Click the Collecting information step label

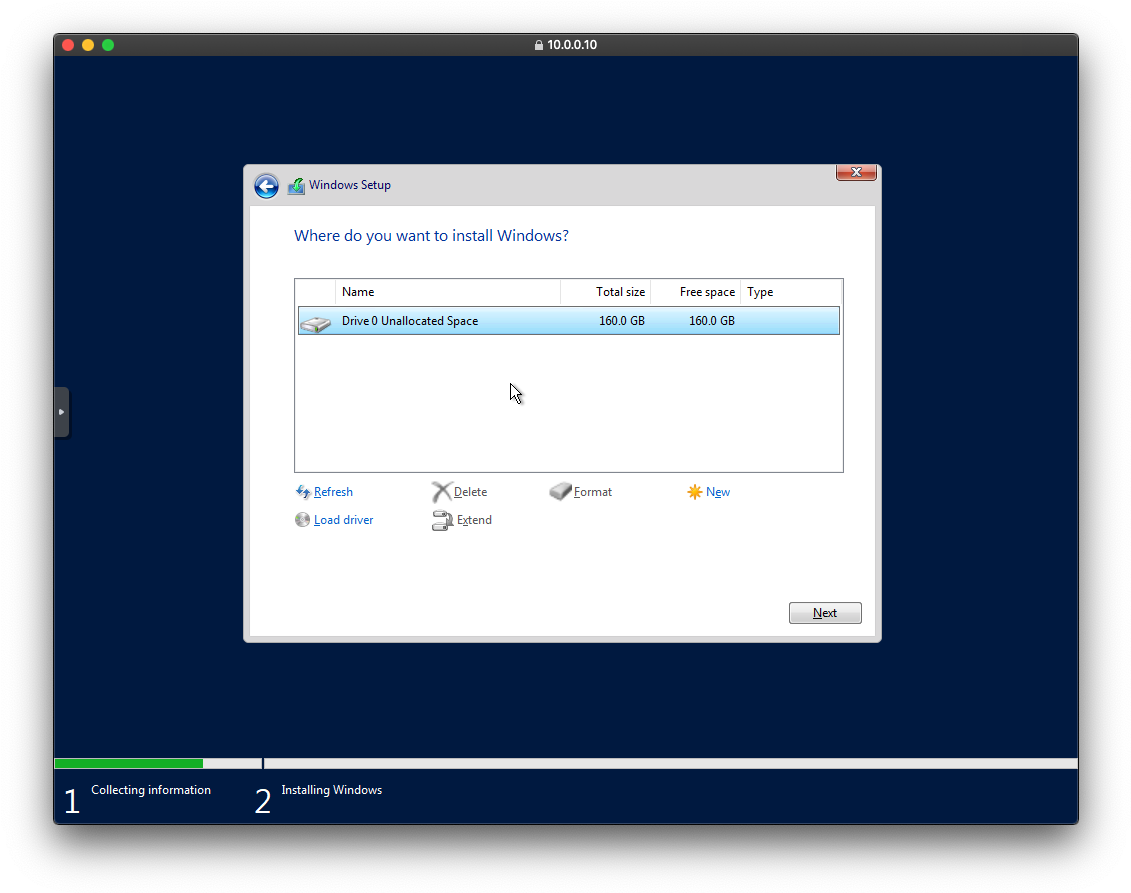[151, 790]
